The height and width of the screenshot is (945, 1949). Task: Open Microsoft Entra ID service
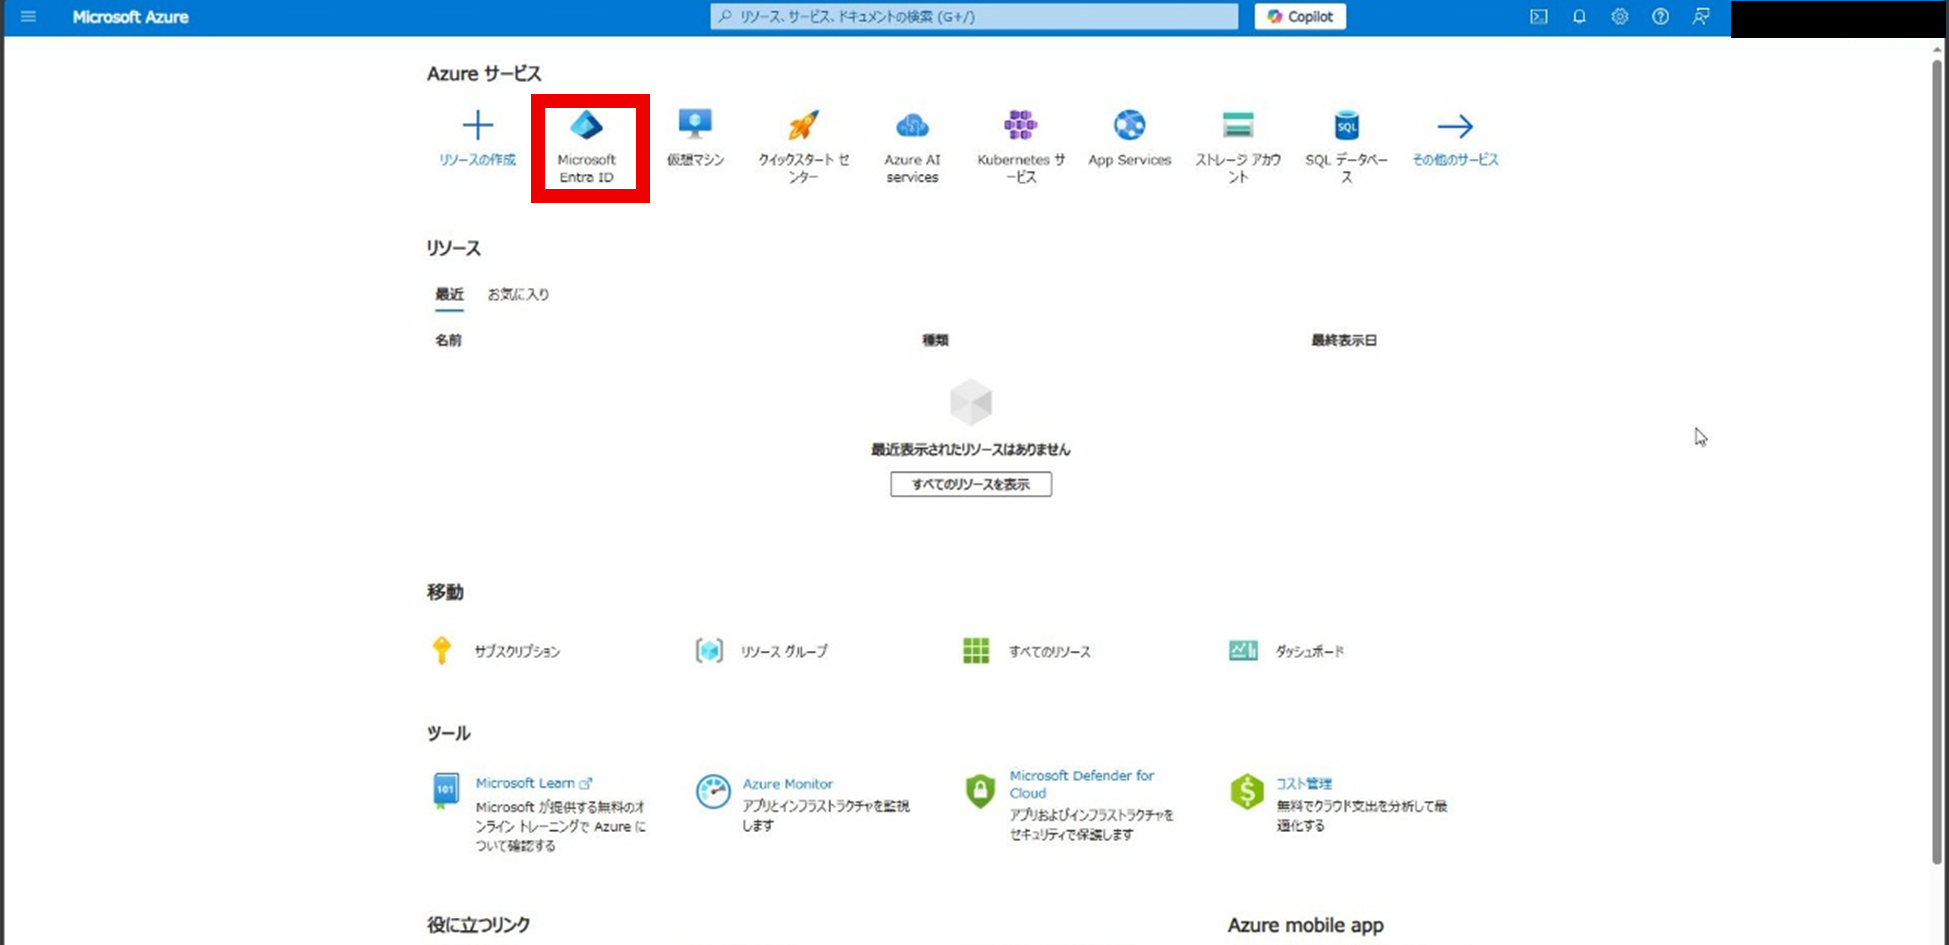[x=586, y=147]
